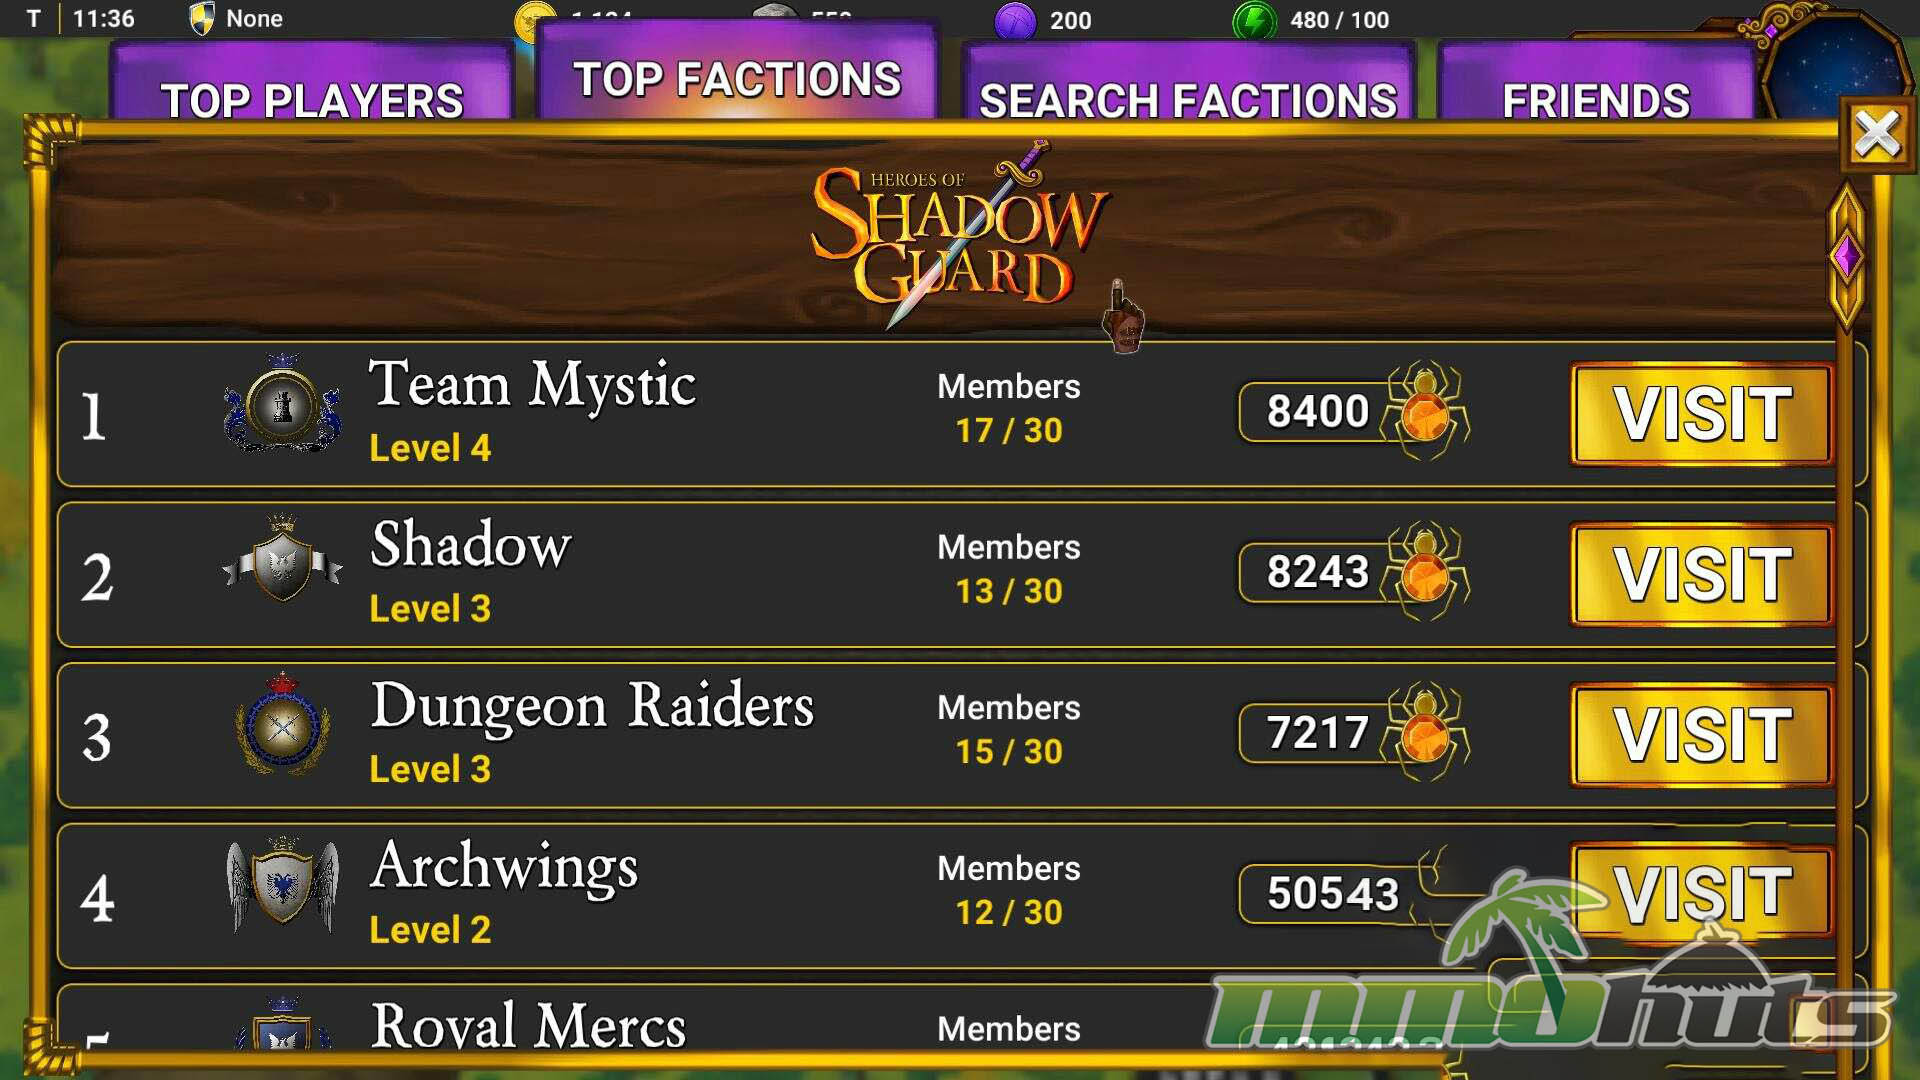Viewport: 1920px width, 1080px height.
Task: Click the Dungeon Raiders crossed-swords emblem
Action: (x=283, y=725)
